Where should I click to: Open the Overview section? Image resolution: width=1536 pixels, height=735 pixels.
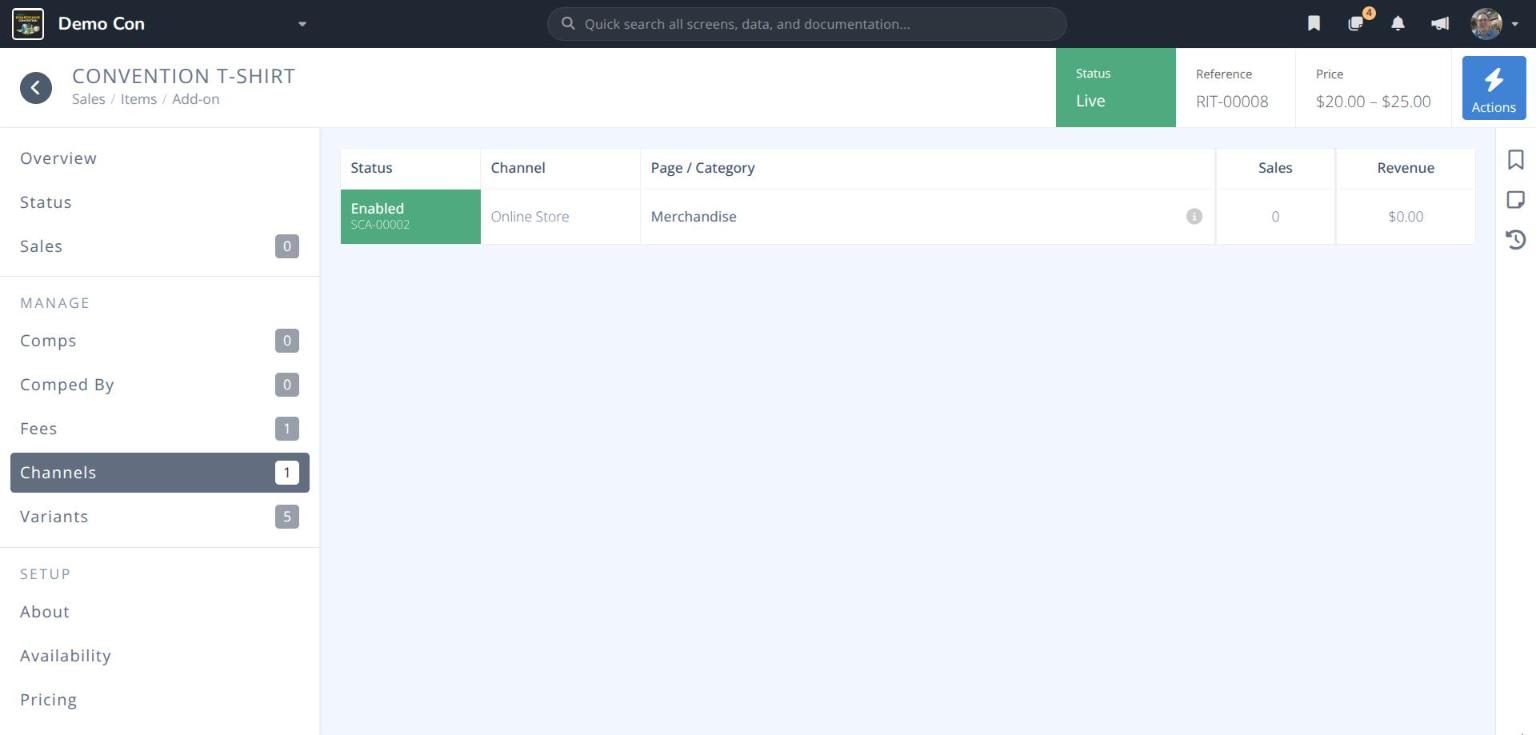pos(160,158)
